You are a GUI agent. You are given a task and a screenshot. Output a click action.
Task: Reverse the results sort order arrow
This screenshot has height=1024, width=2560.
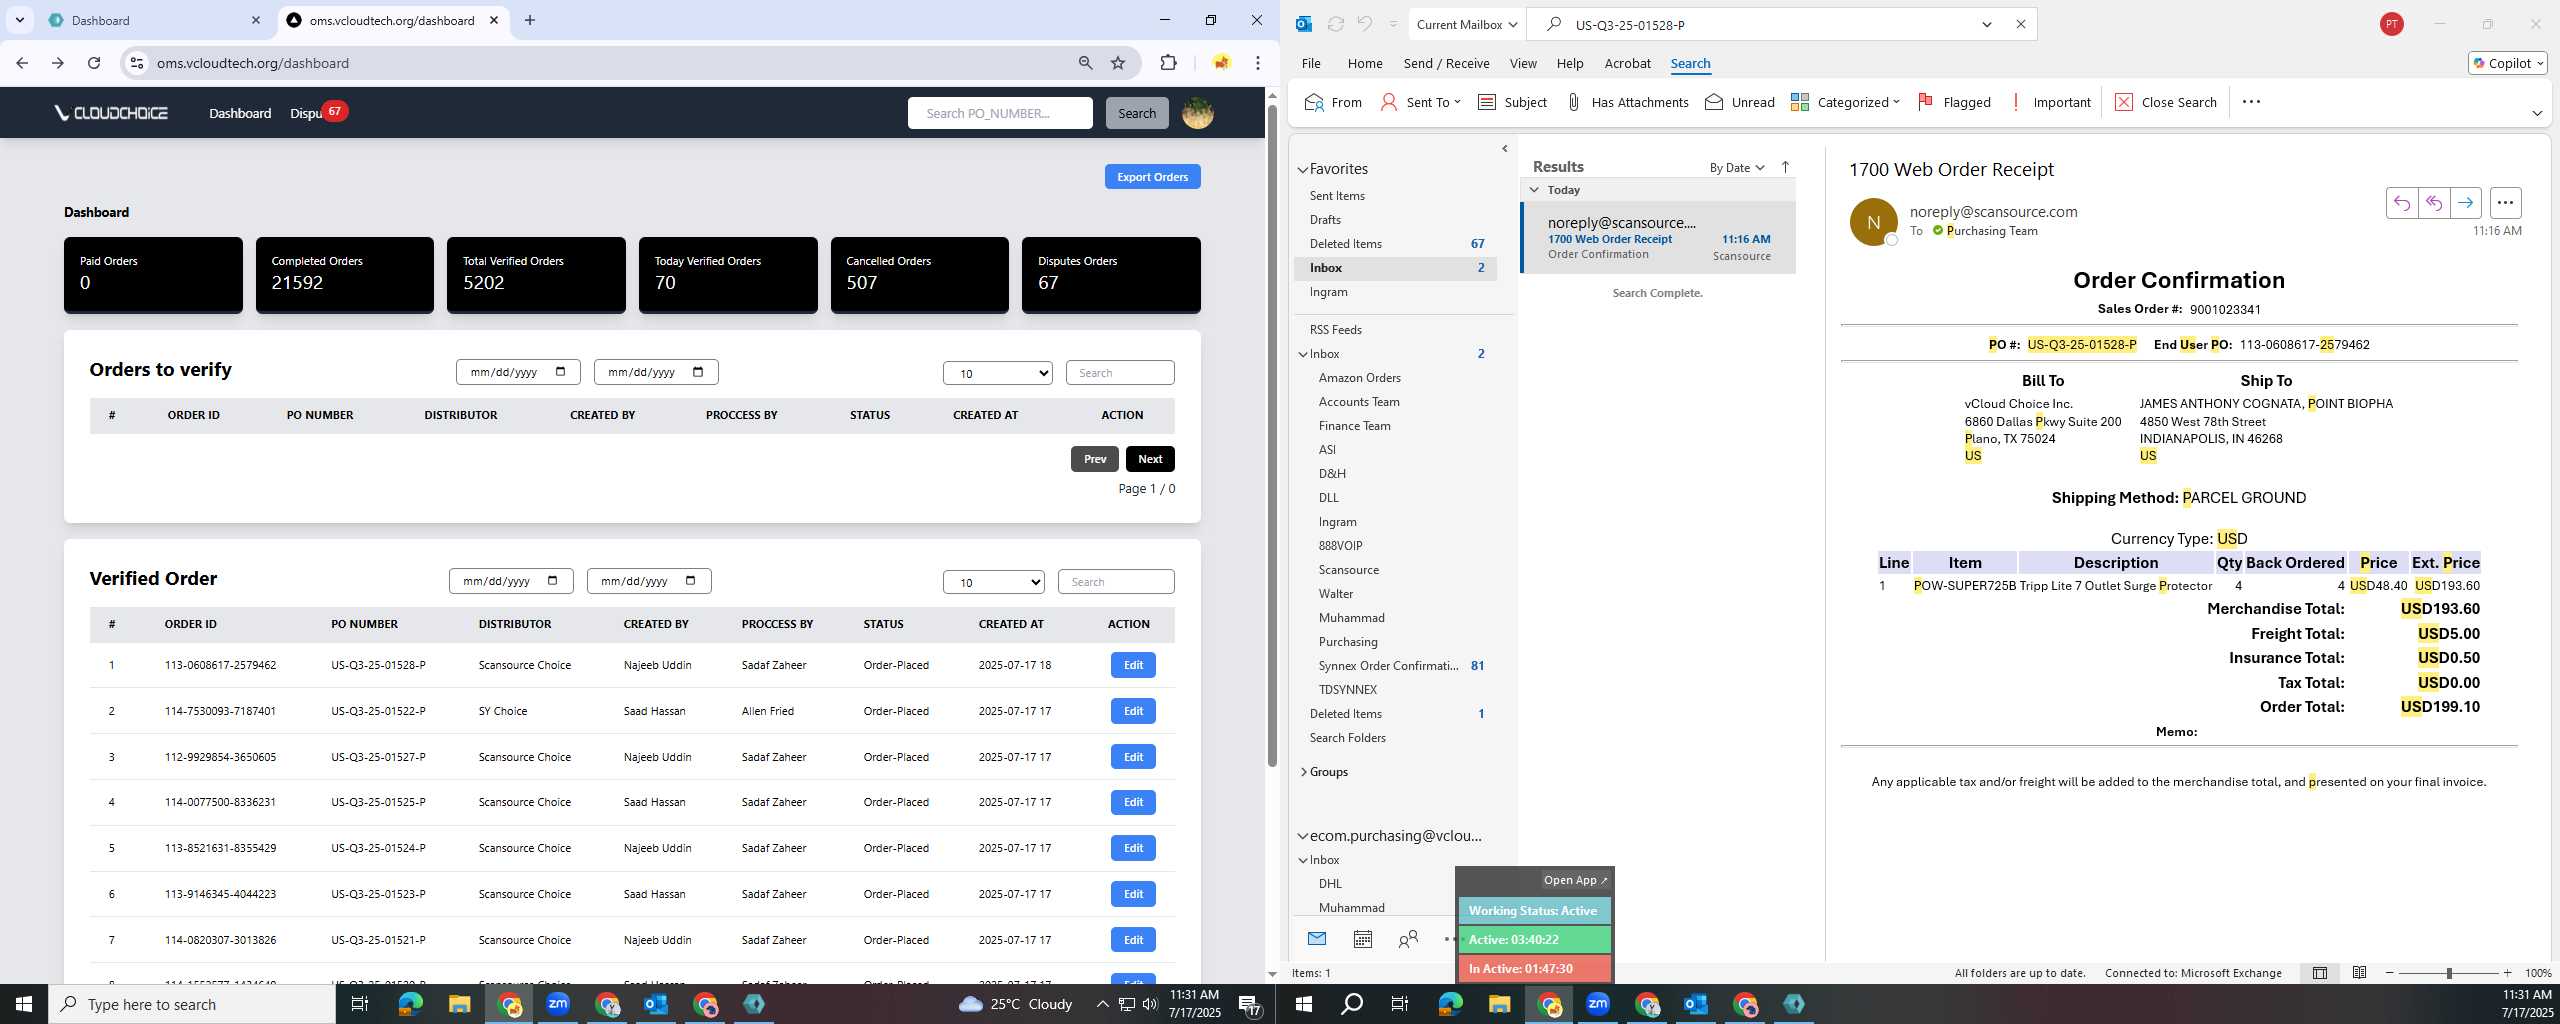click(1785, 167)
